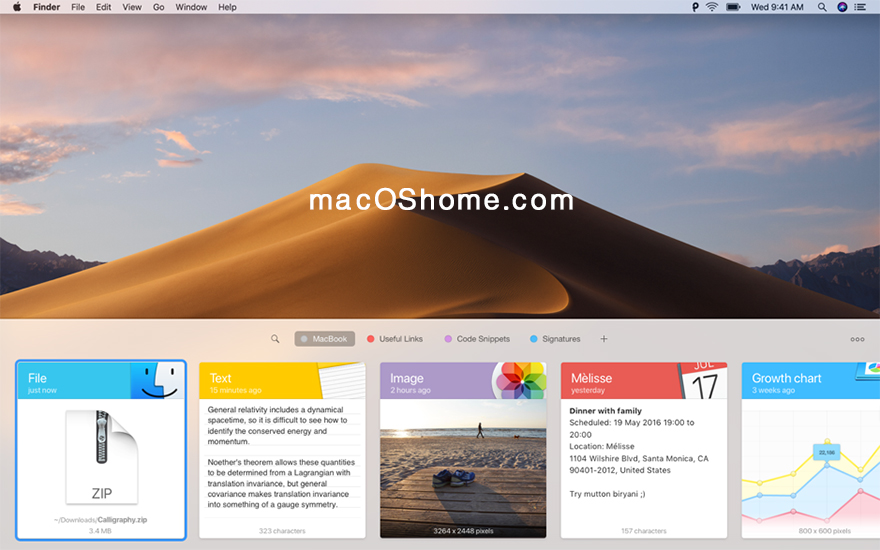The image size is (880, 550).
Task: Open the Go menu
Action: [159, 7]
